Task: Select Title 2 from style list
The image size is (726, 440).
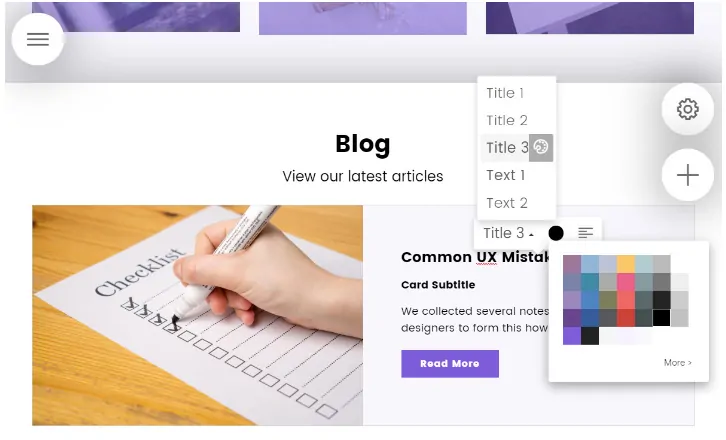Action: pos(507,120)
